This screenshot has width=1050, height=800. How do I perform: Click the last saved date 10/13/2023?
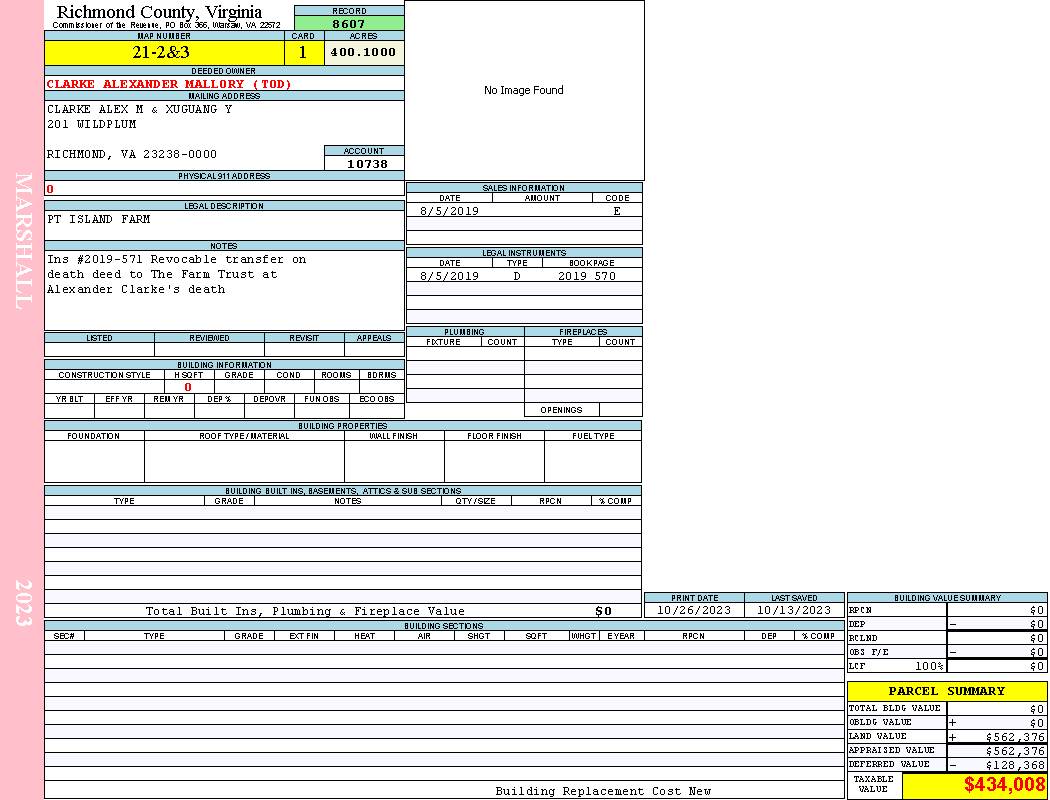(x=794, y=610)
